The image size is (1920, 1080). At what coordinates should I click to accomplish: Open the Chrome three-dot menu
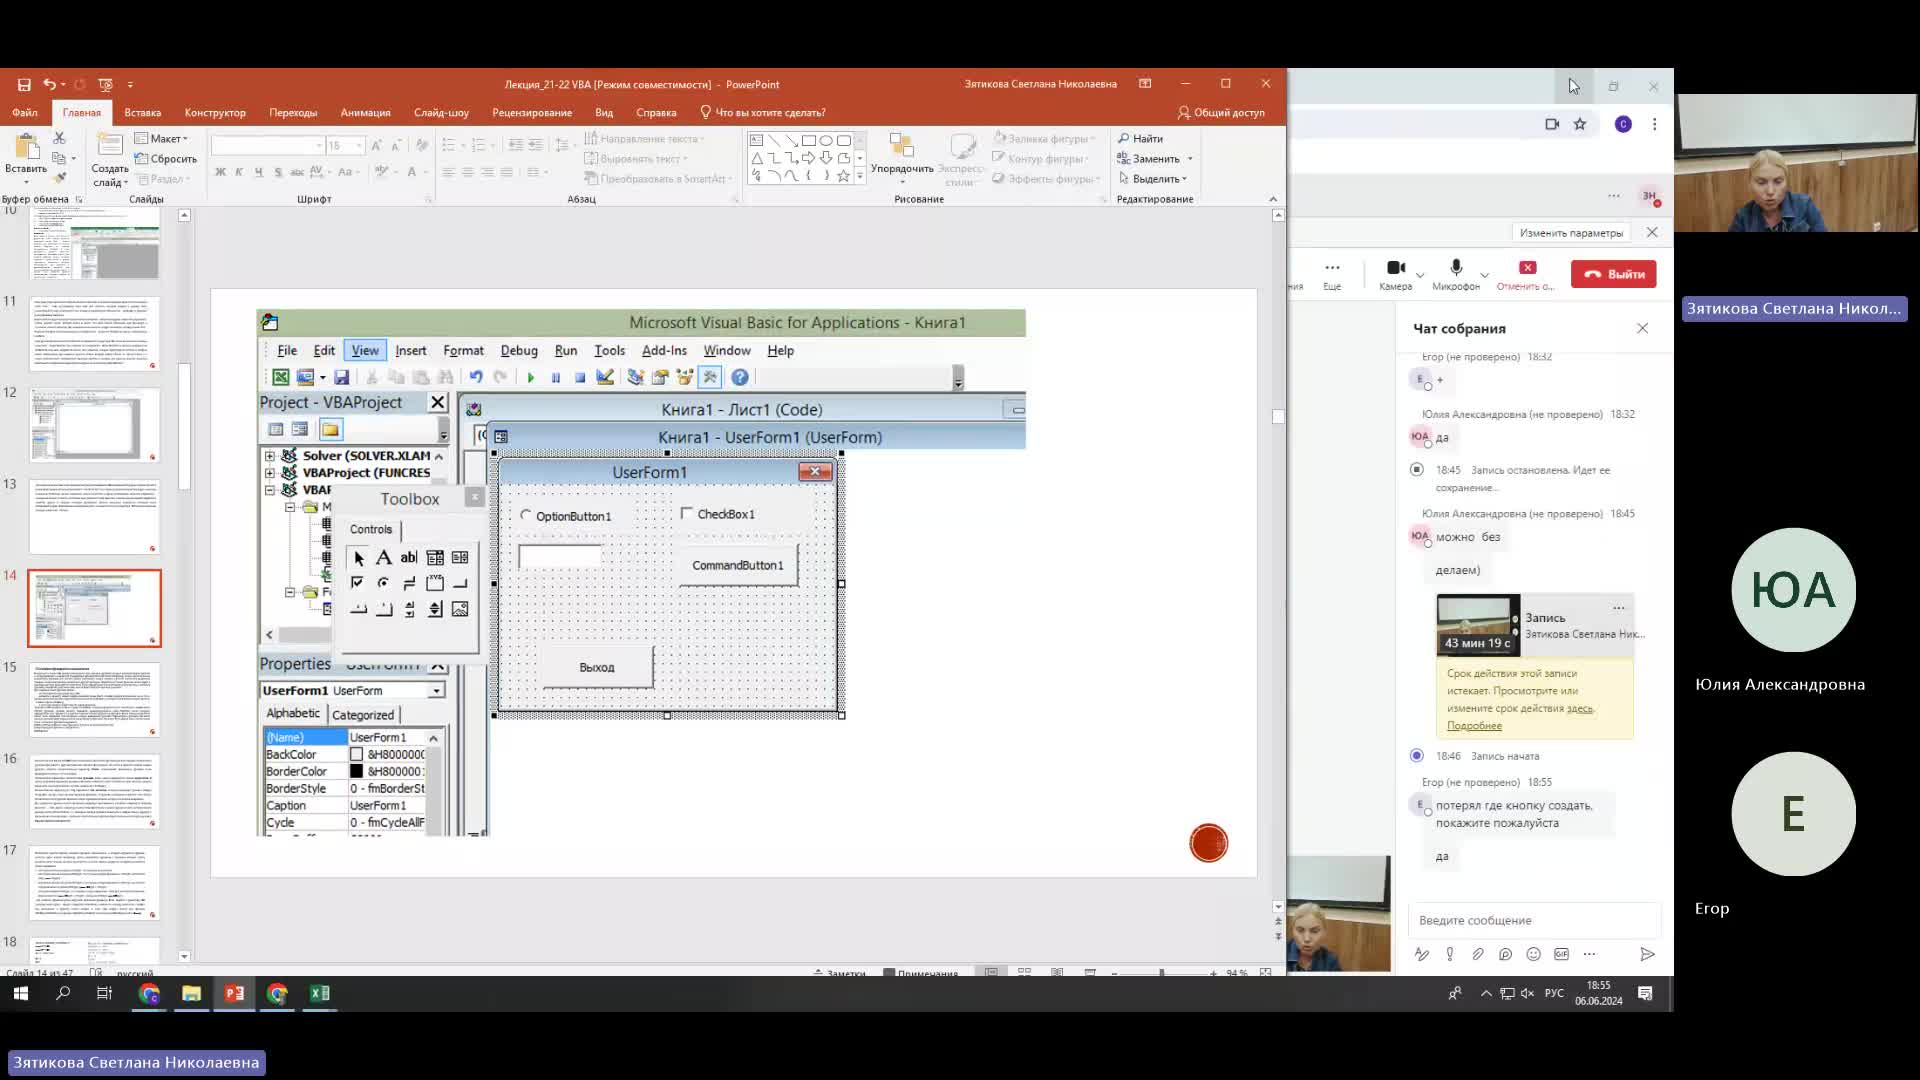tap(1654, 124)
